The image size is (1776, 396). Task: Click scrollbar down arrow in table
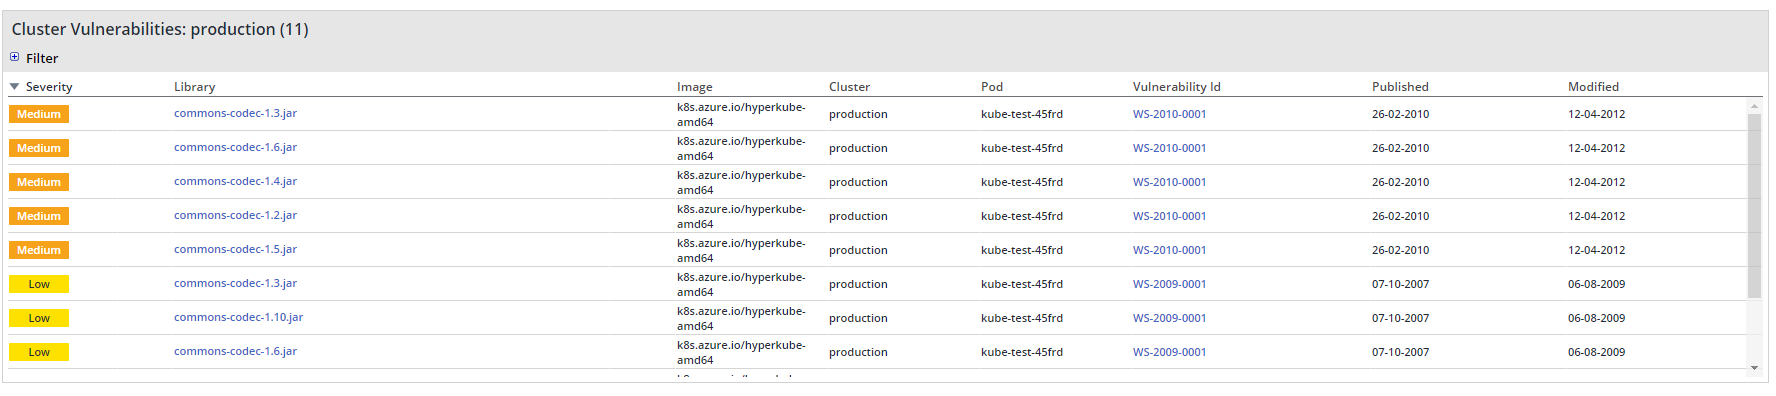[x=1754, y=368]
